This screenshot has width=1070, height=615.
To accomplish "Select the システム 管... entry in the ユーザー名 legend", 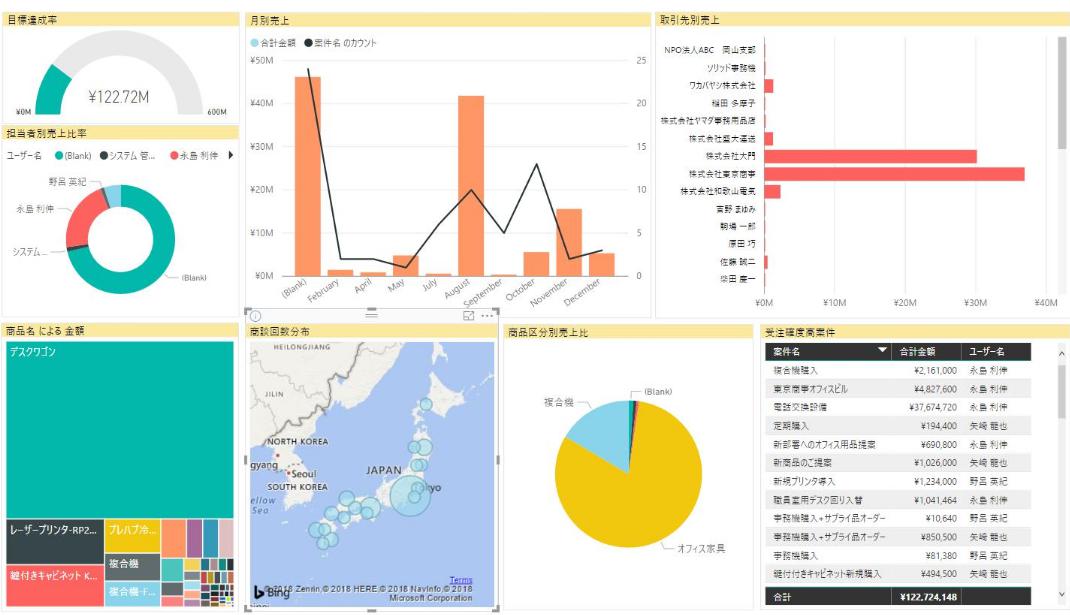I will point(128,156).
